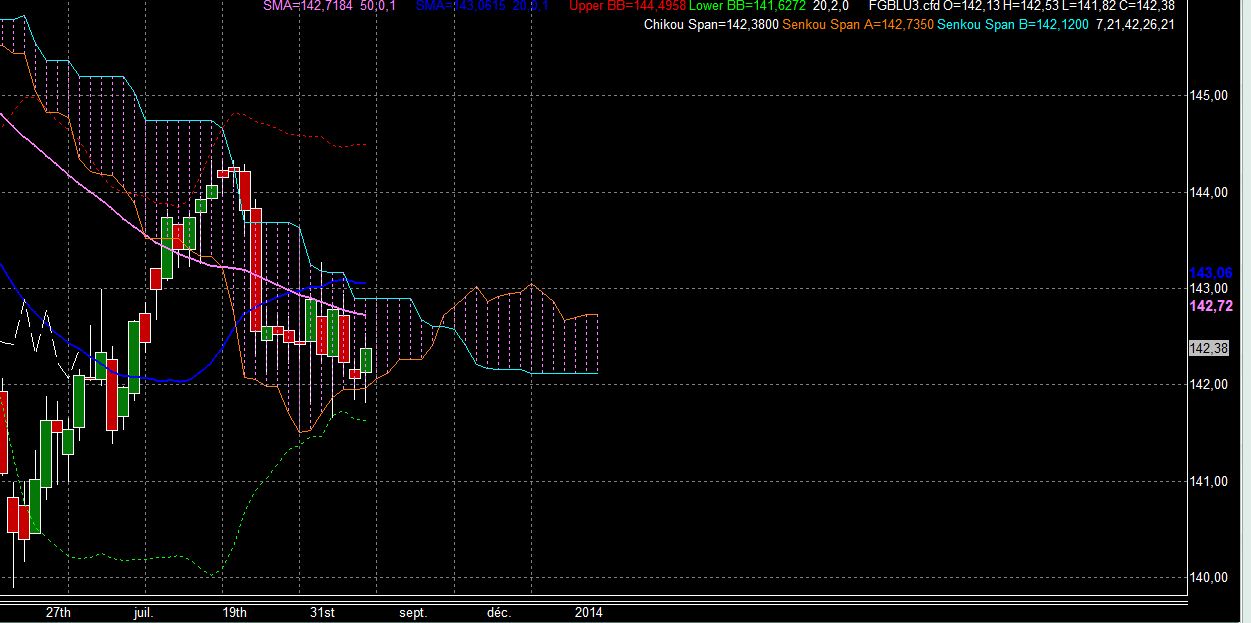Image resolution: width=1251 pixels, height=623 pixels.
Task: Select the Chikou Span=142,3800 label
Action: tap(712, 24)
